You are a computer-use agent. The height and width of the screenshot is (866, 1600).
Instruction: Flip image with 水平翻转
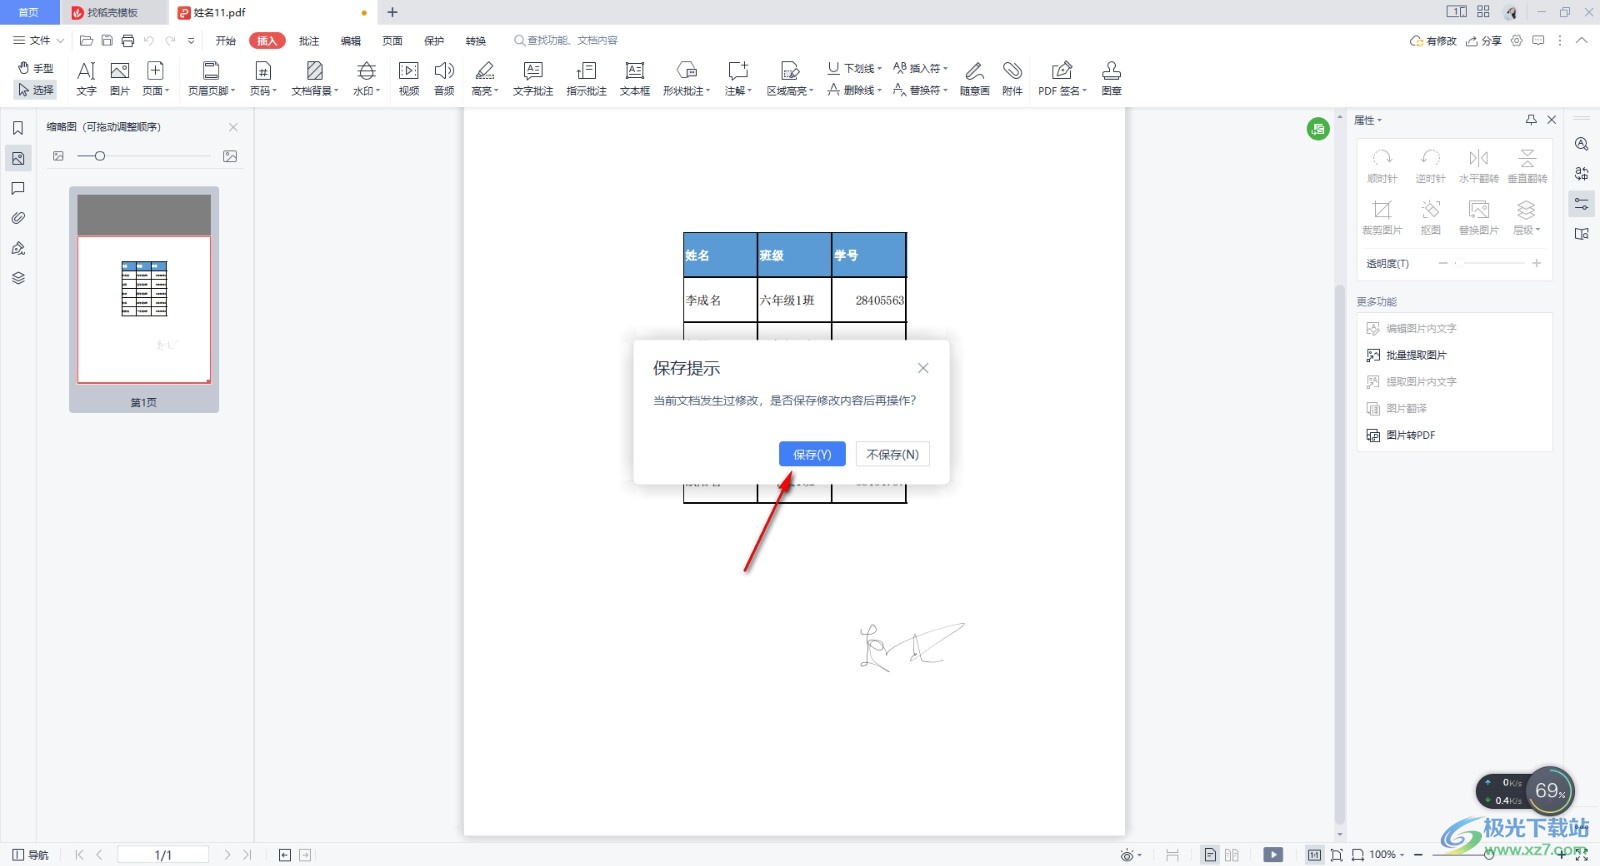(1478, 166)
